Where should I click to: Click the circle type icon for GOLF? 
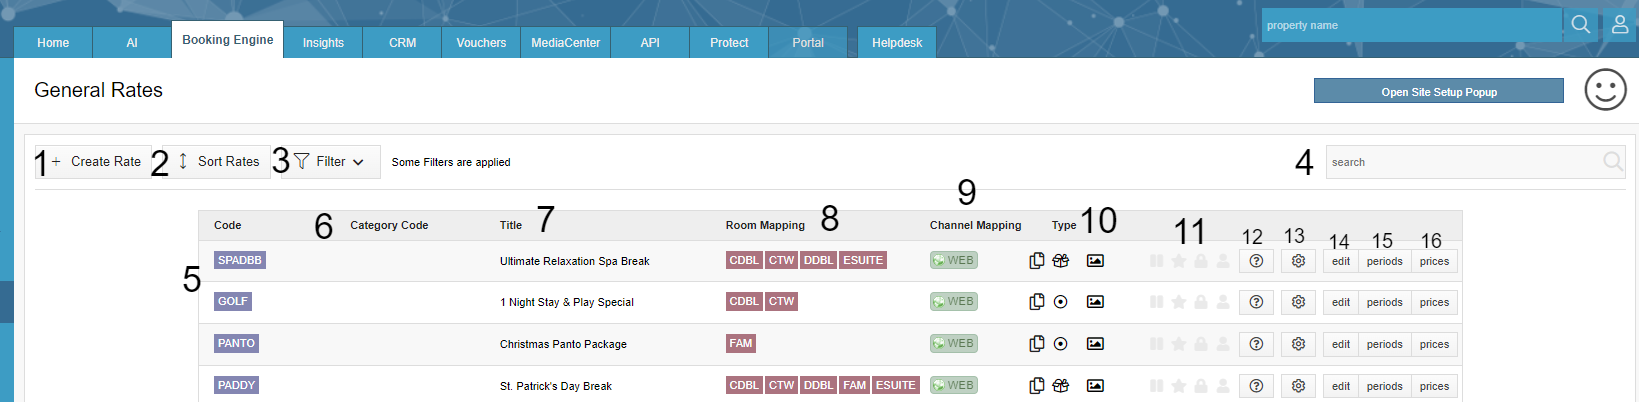pyautogui.click(x=1061, y=302)
